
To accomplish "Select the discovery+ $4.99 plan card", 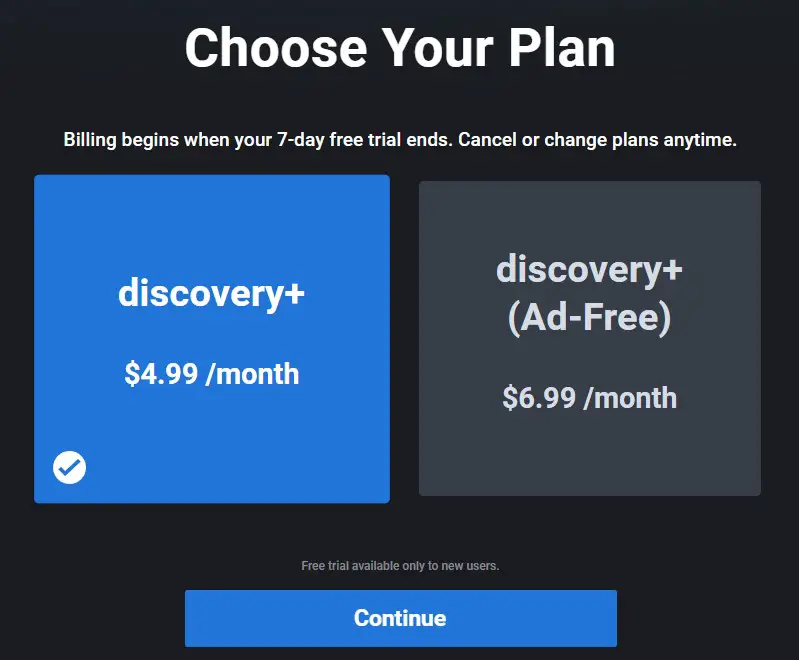I will (x=212, y=339).
